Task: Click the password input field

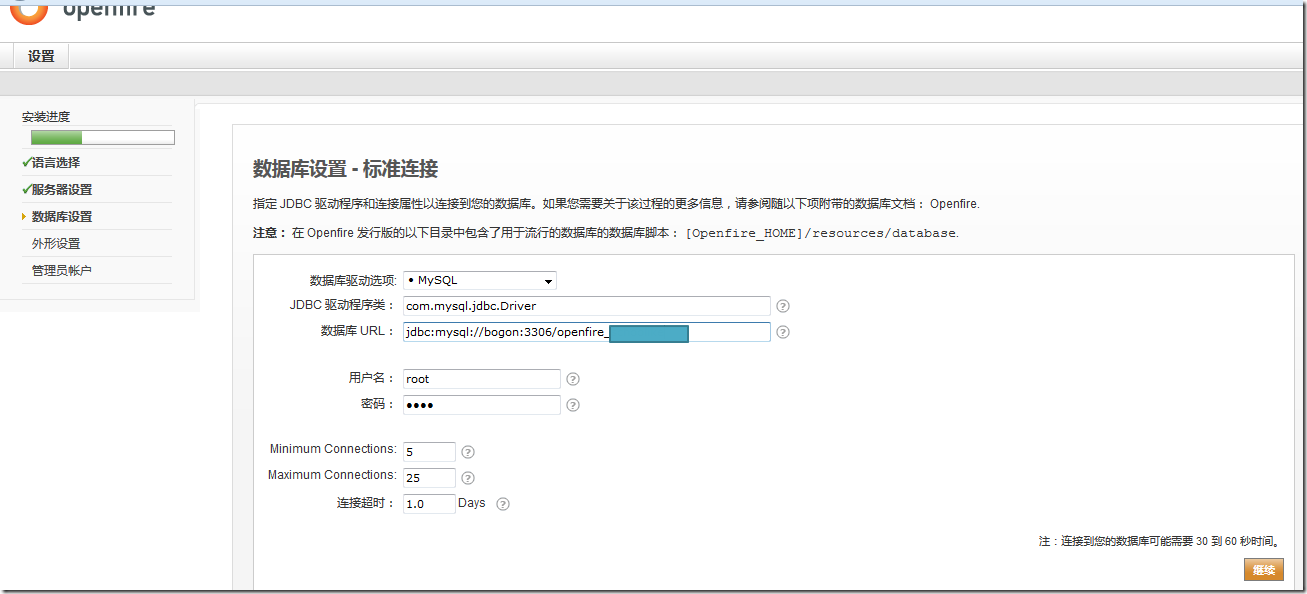Action: point(482,405)
